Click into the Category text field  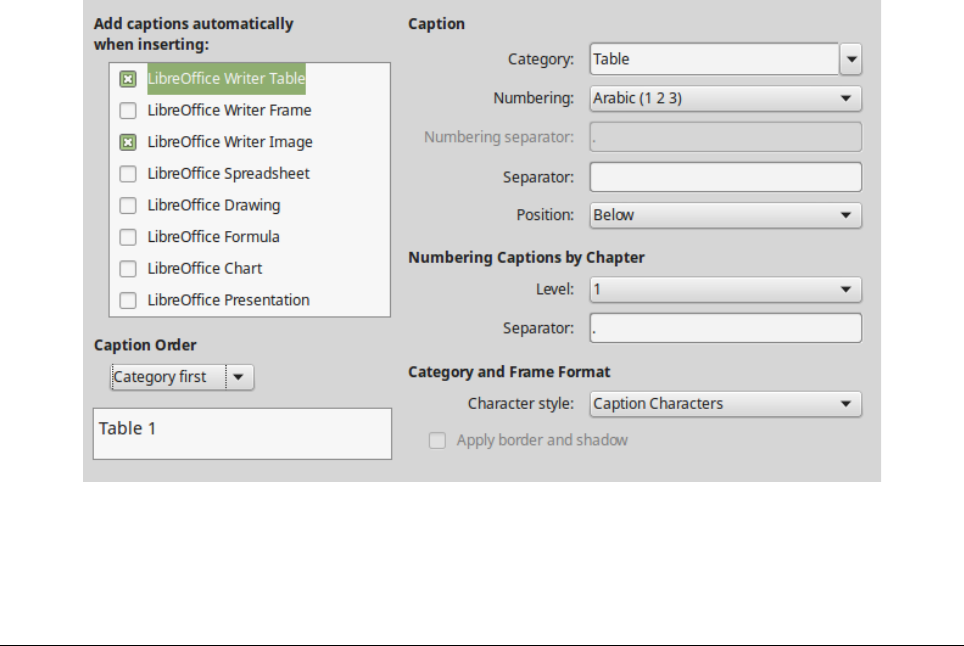(x=714, y=59)
